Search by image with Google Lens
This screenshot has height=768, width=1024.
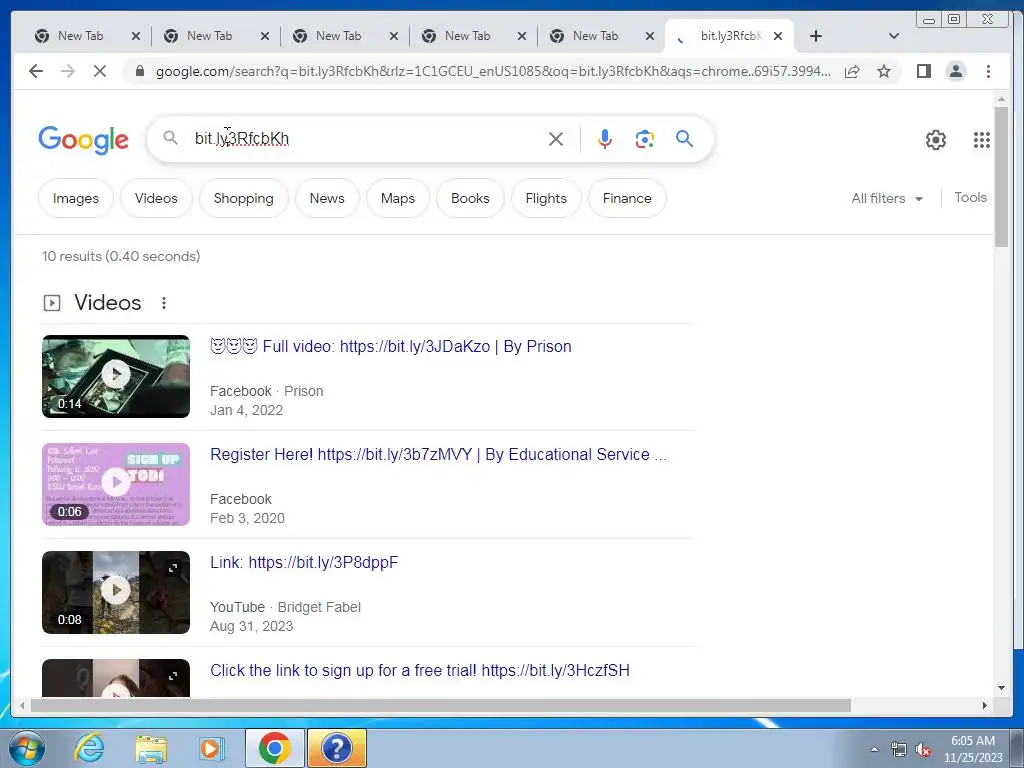point(645,138)
